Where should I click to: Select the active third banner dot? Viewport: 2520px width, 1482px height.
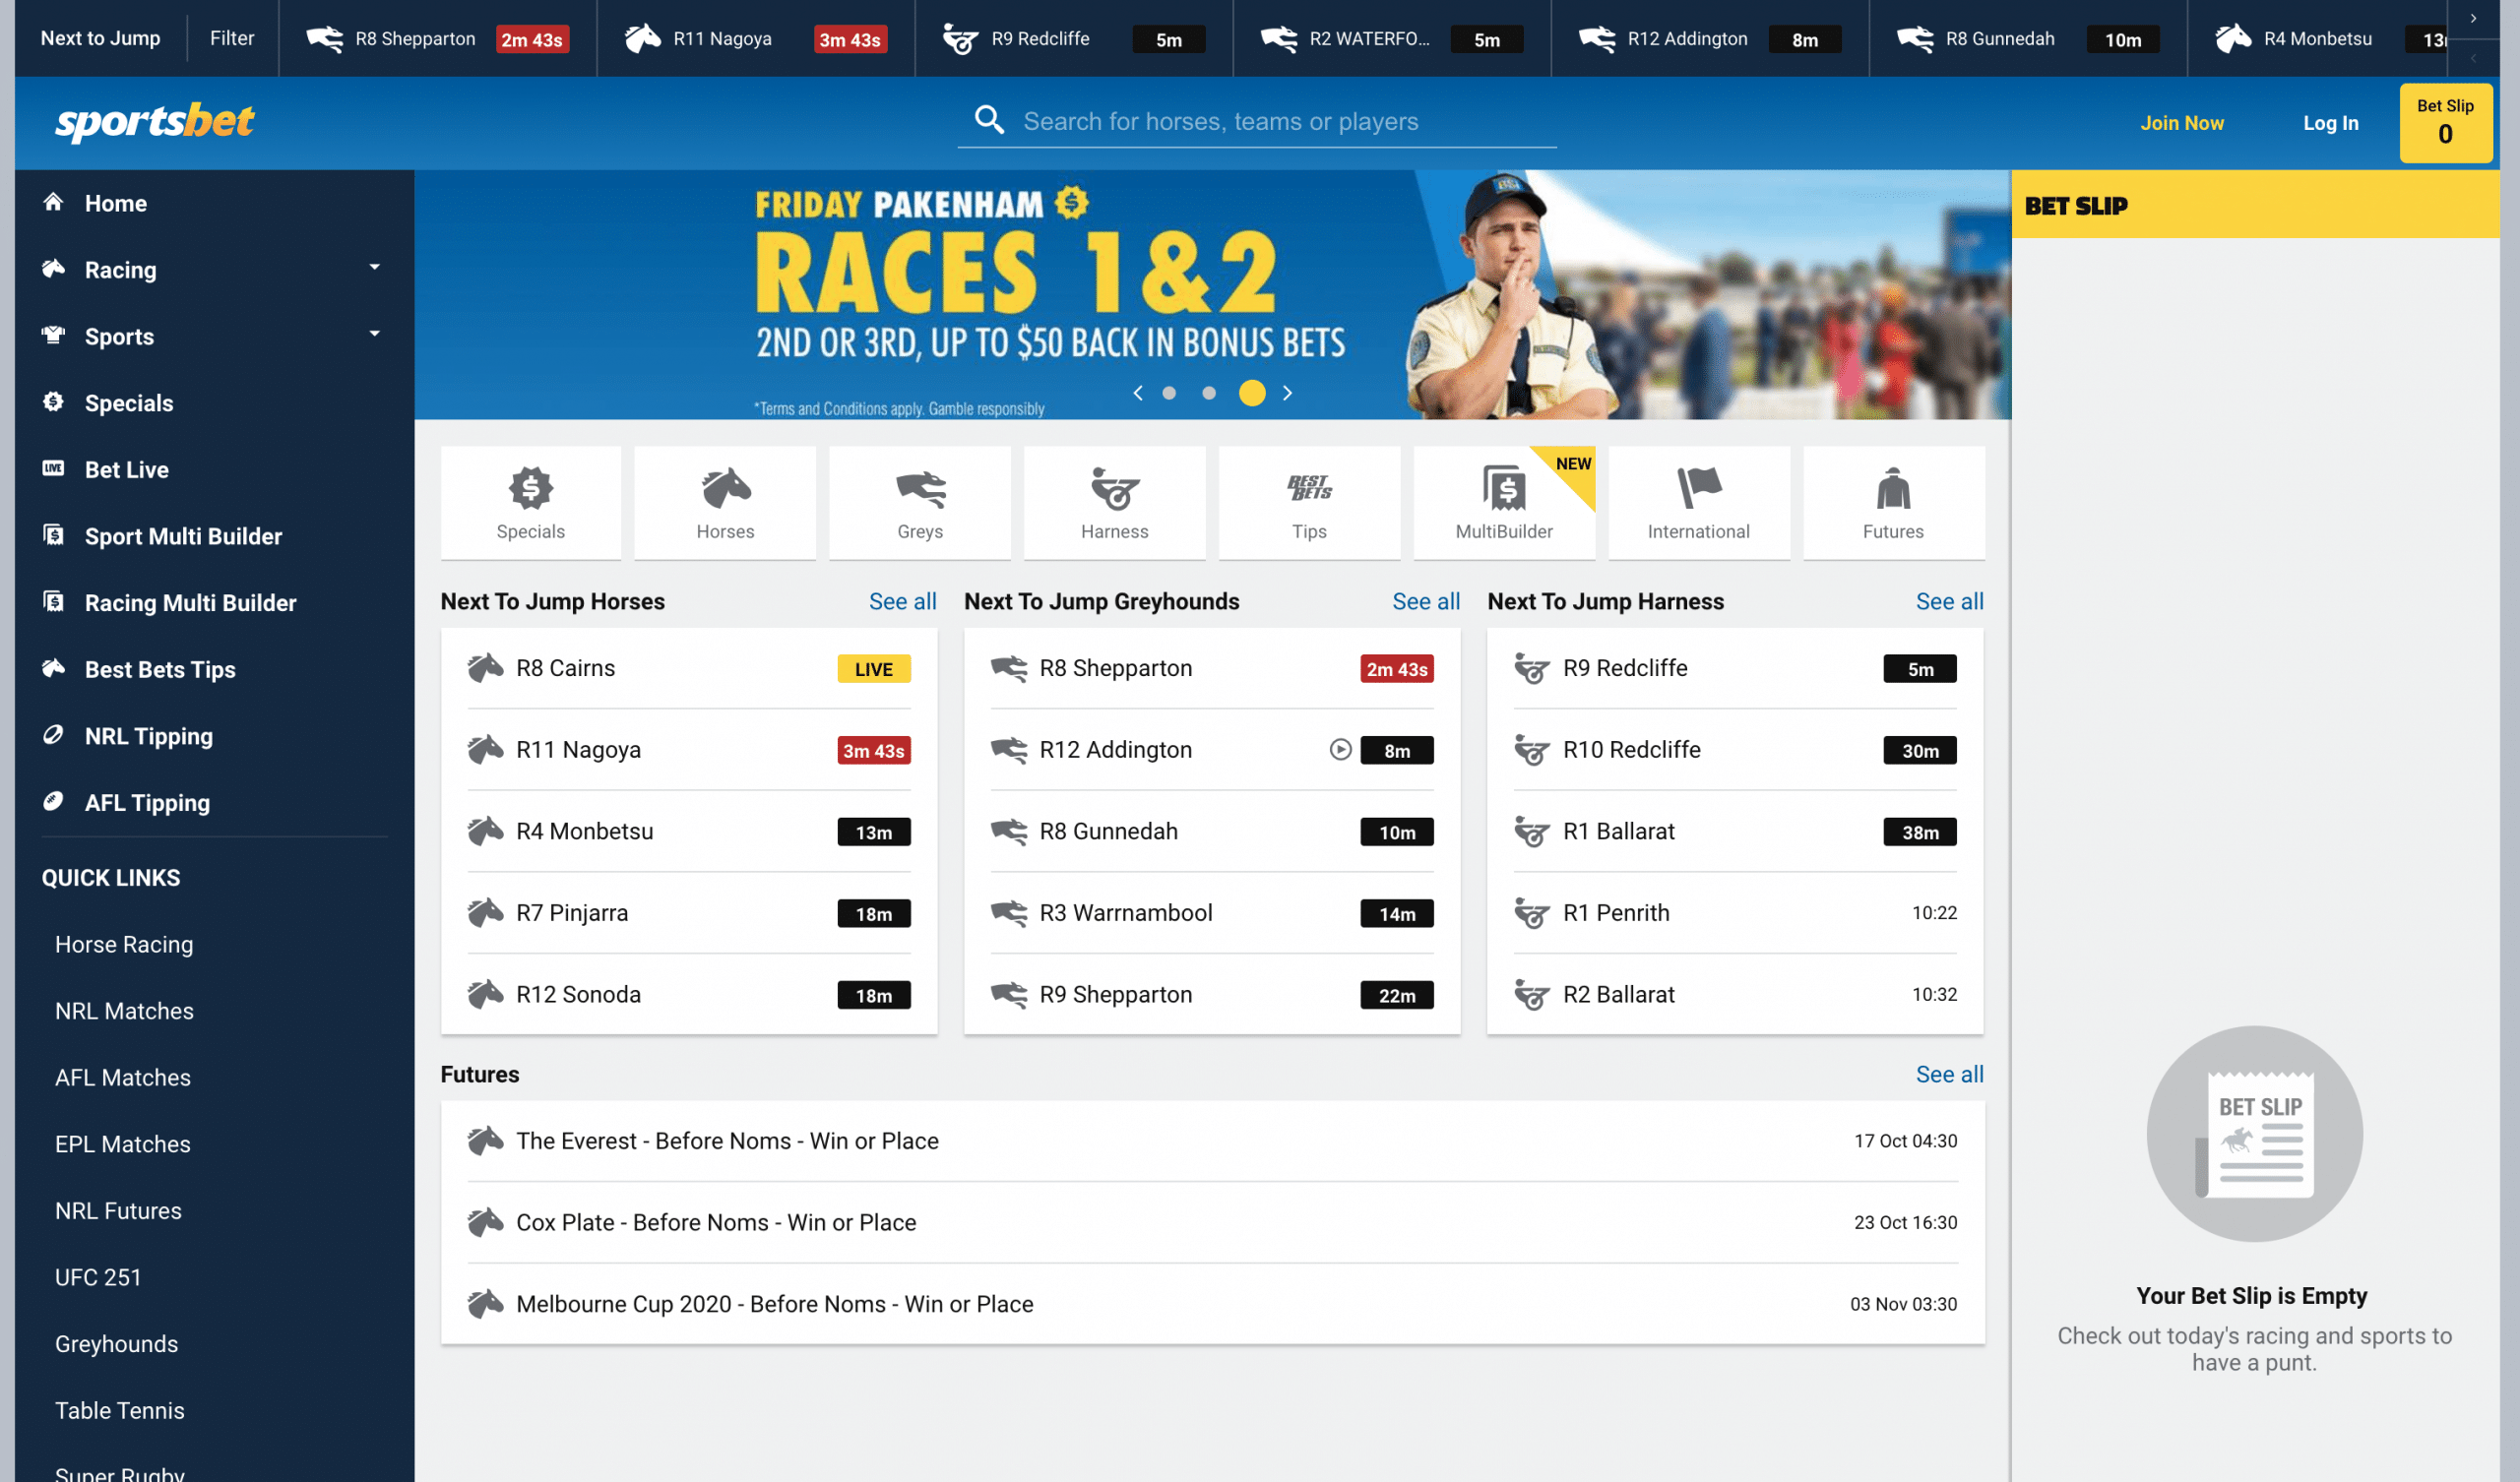(x=1251, y=393)
